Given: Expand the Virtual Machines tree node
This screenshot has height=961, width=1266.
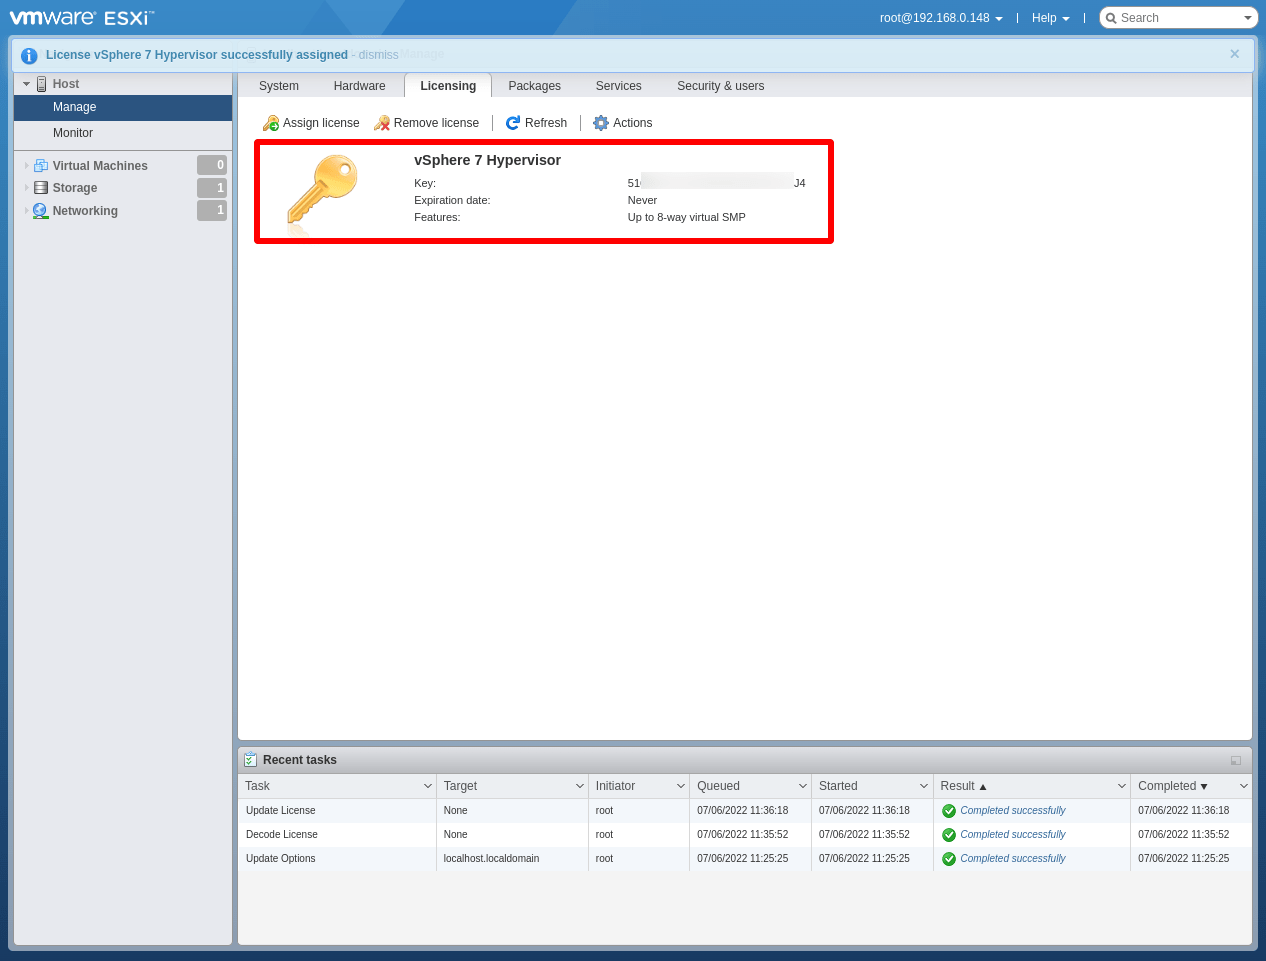Looking at the screenshot, I should 26,166.
